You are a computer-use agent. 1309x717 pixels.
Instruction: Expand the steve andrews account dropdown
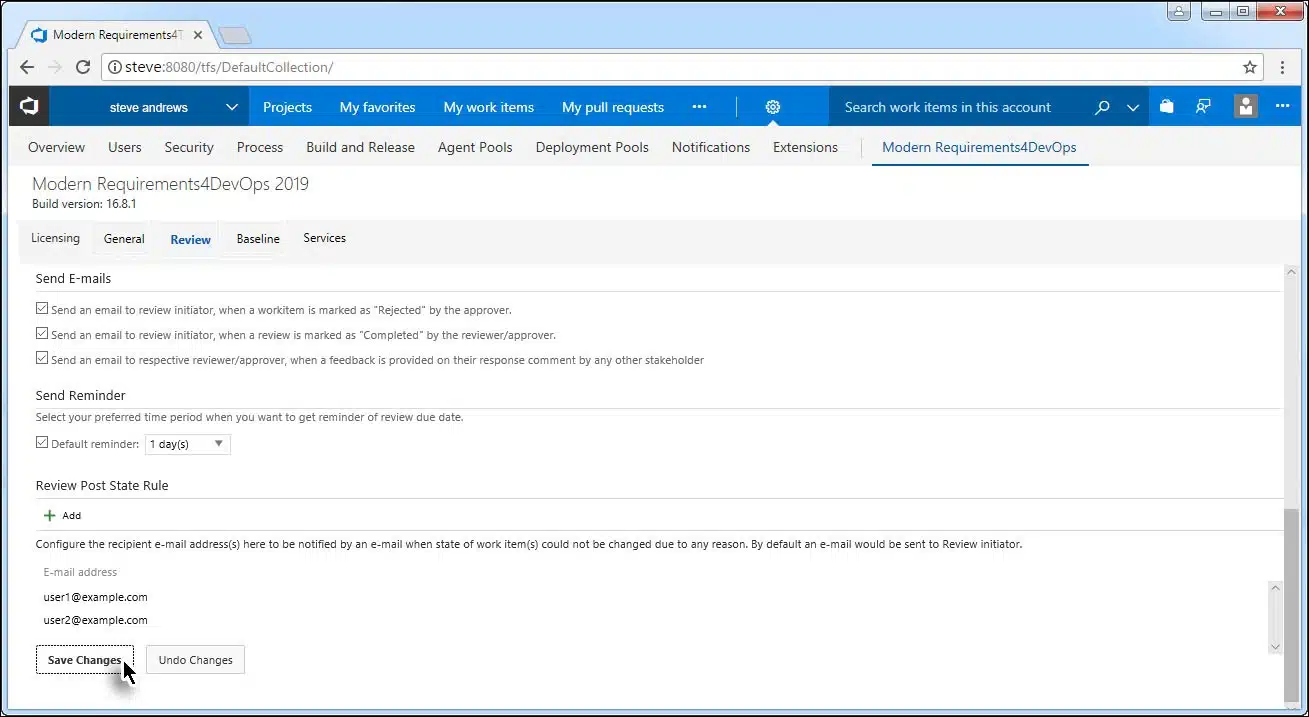click(231, 107)
